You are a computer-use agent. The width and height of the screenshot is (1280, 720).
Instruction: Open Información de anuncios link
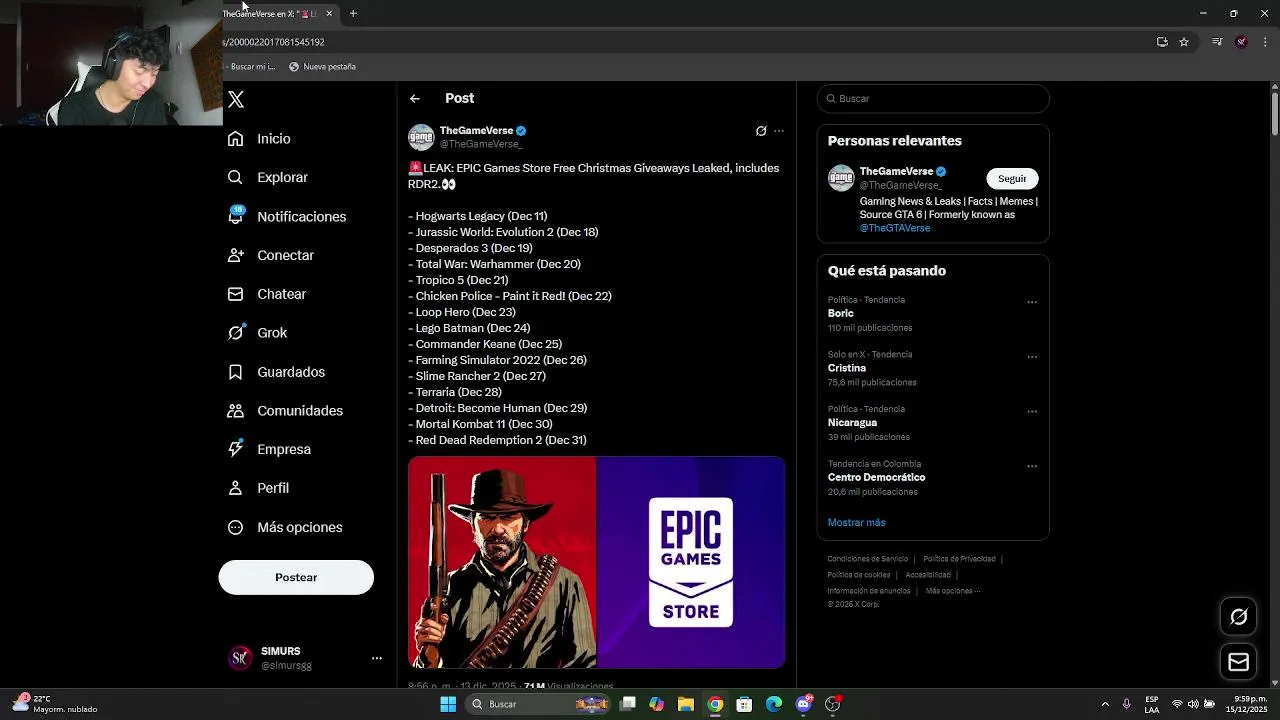(x=869, y=591)
